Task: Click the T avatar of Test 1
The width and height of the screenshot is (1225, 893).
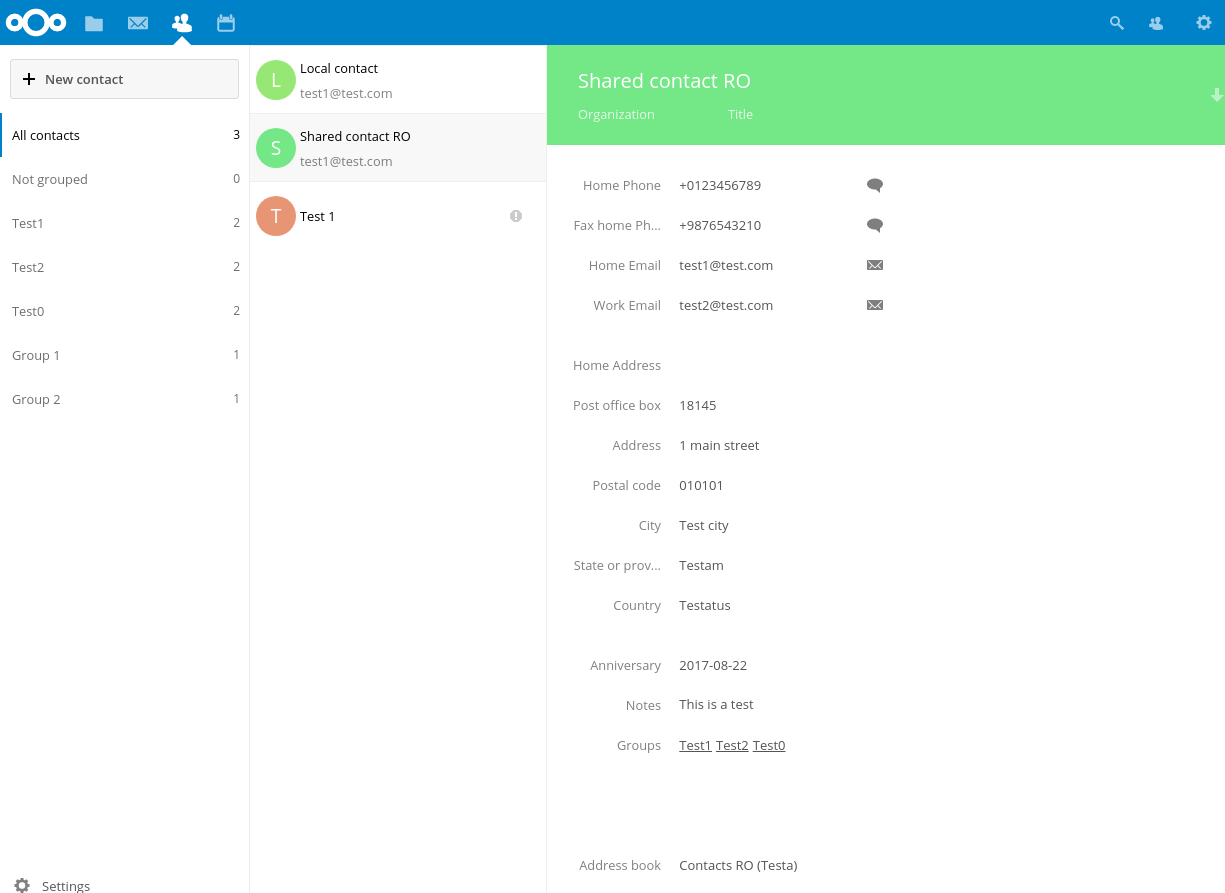Action: [x=276, y=216]
